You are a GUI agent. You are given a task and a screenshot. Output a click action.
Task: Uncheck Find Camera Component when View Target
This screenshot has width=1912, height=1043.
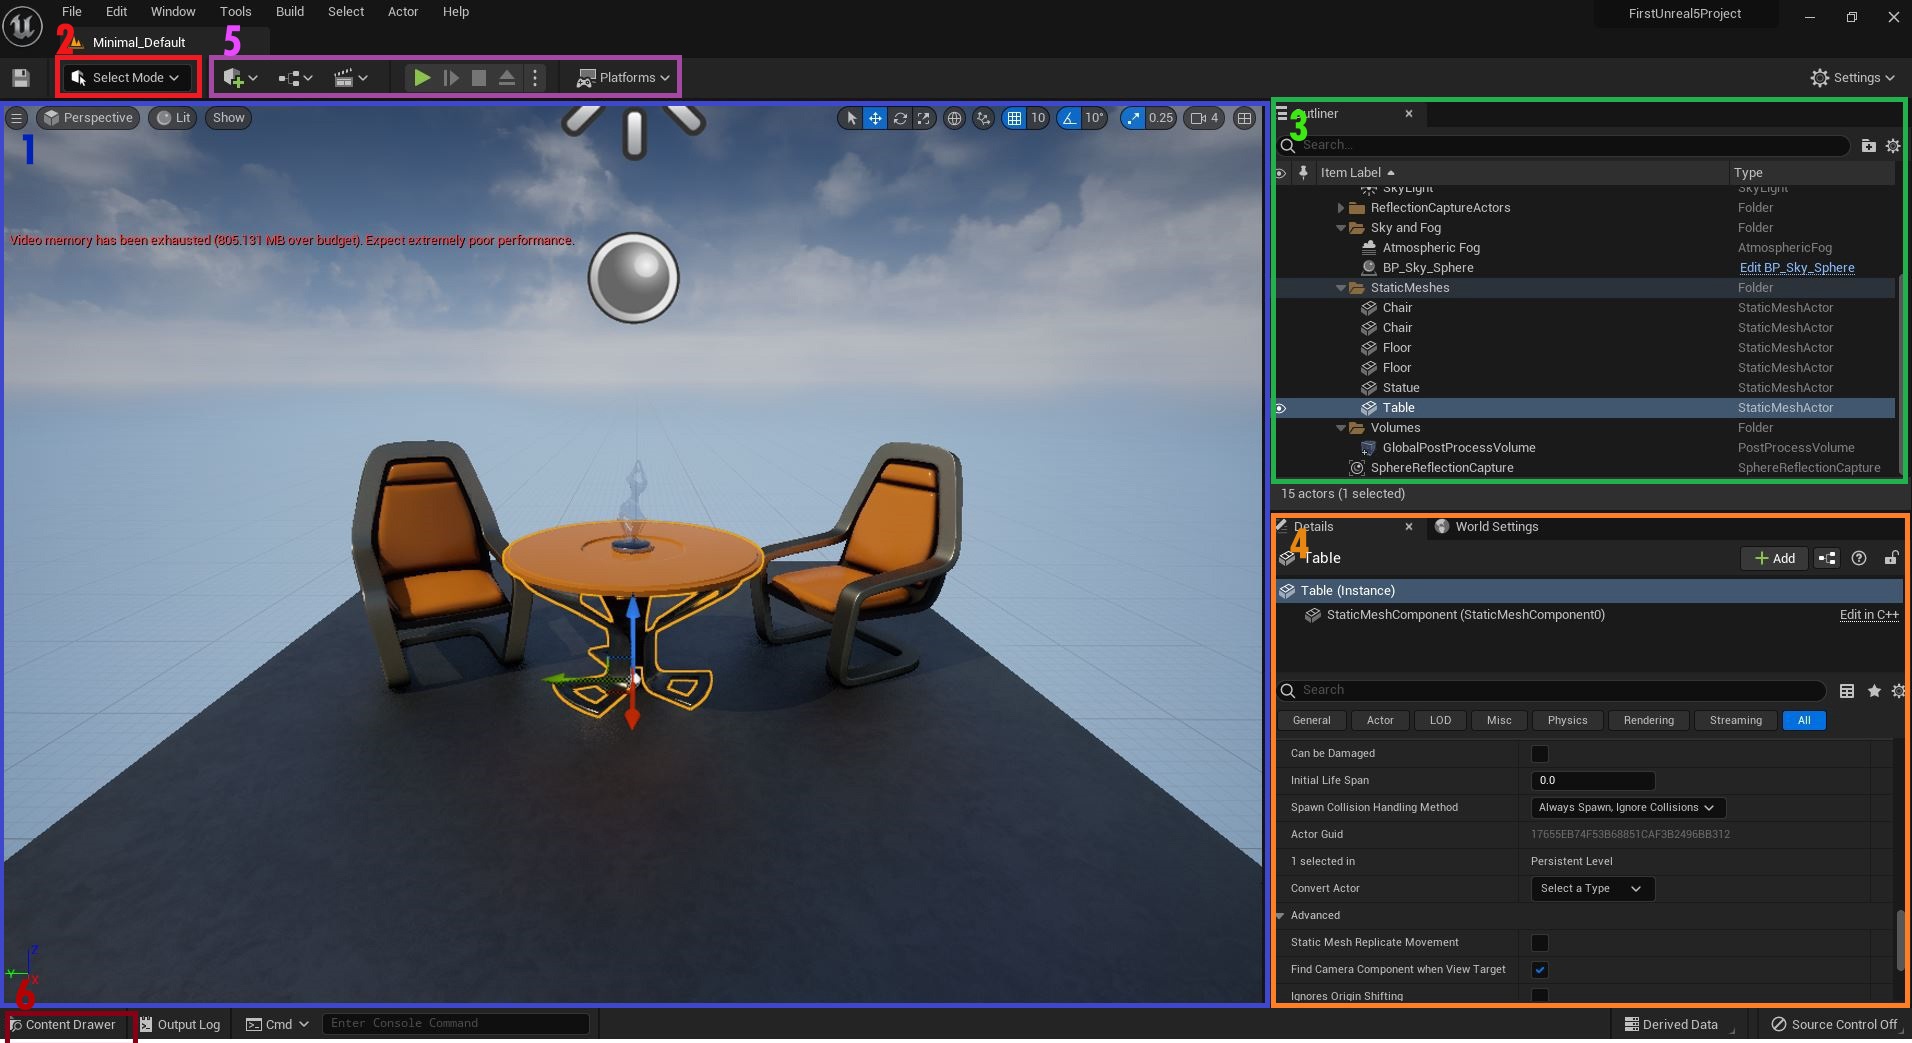click(1540, 970)
